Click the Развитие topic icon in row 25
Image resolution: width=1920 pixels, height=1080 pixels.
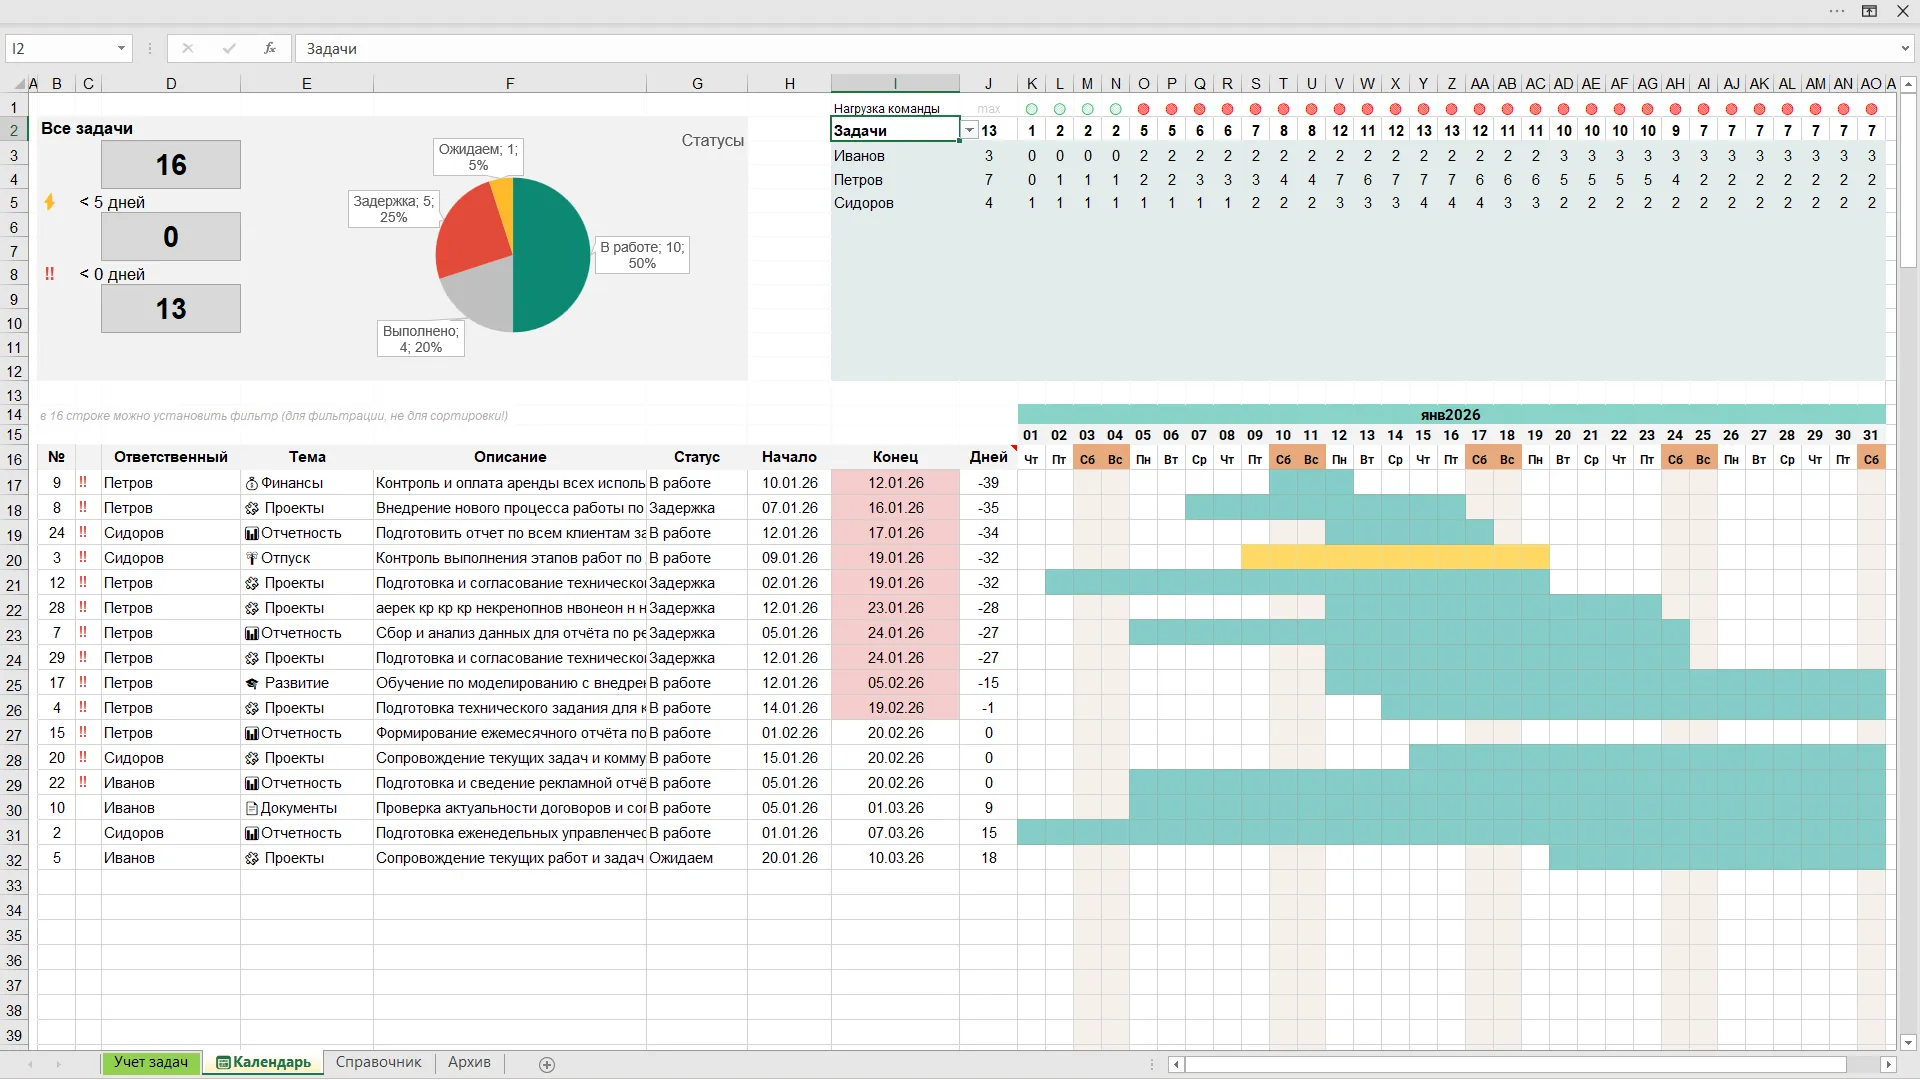[x=252, y=683]
